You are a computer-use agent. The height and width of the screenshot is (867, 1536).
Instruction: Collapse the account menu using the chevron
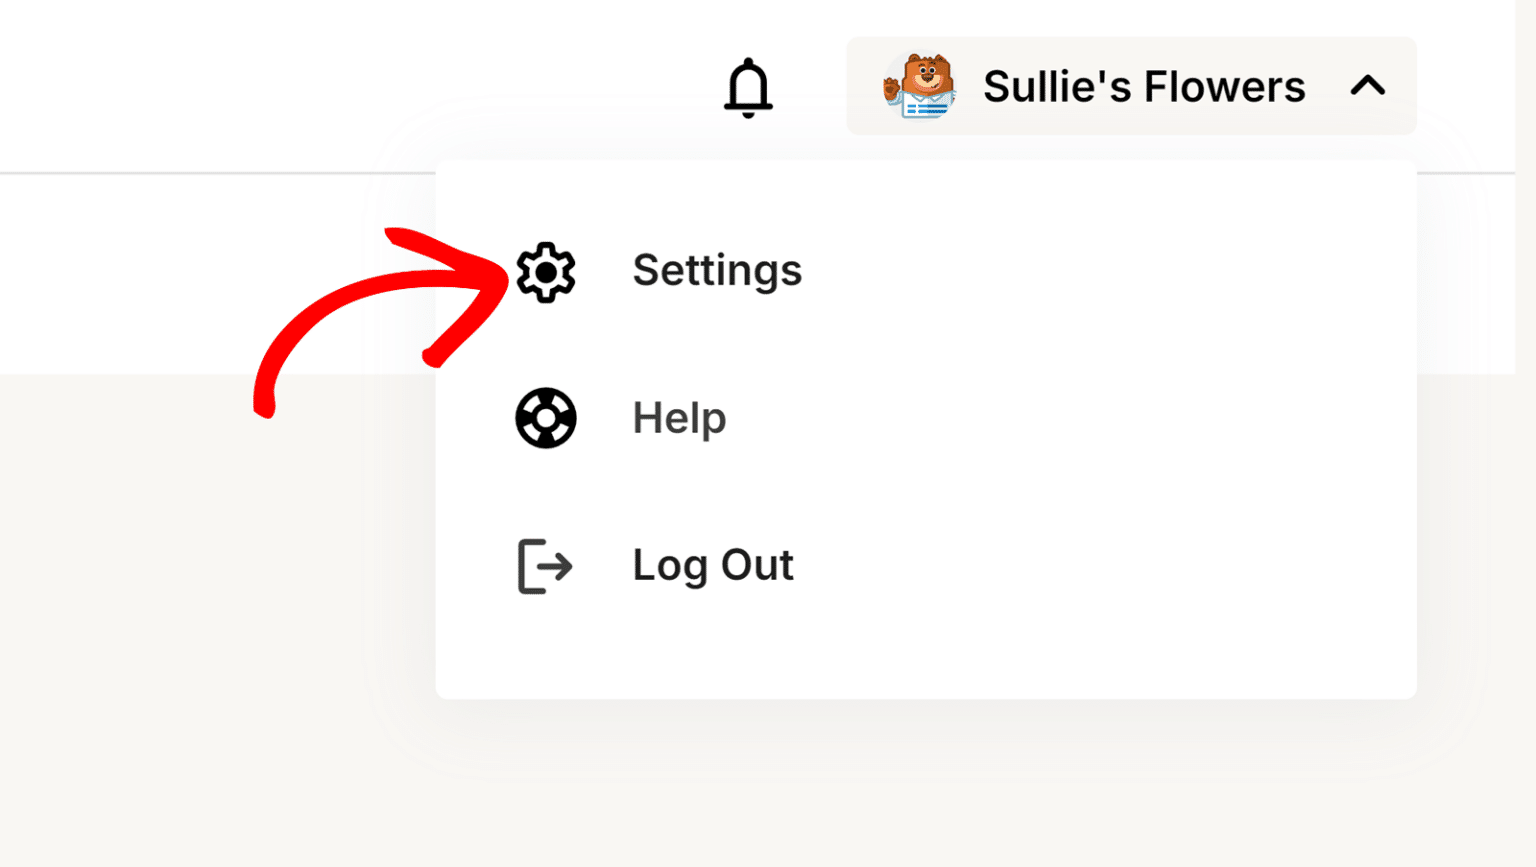(1368, 86)
